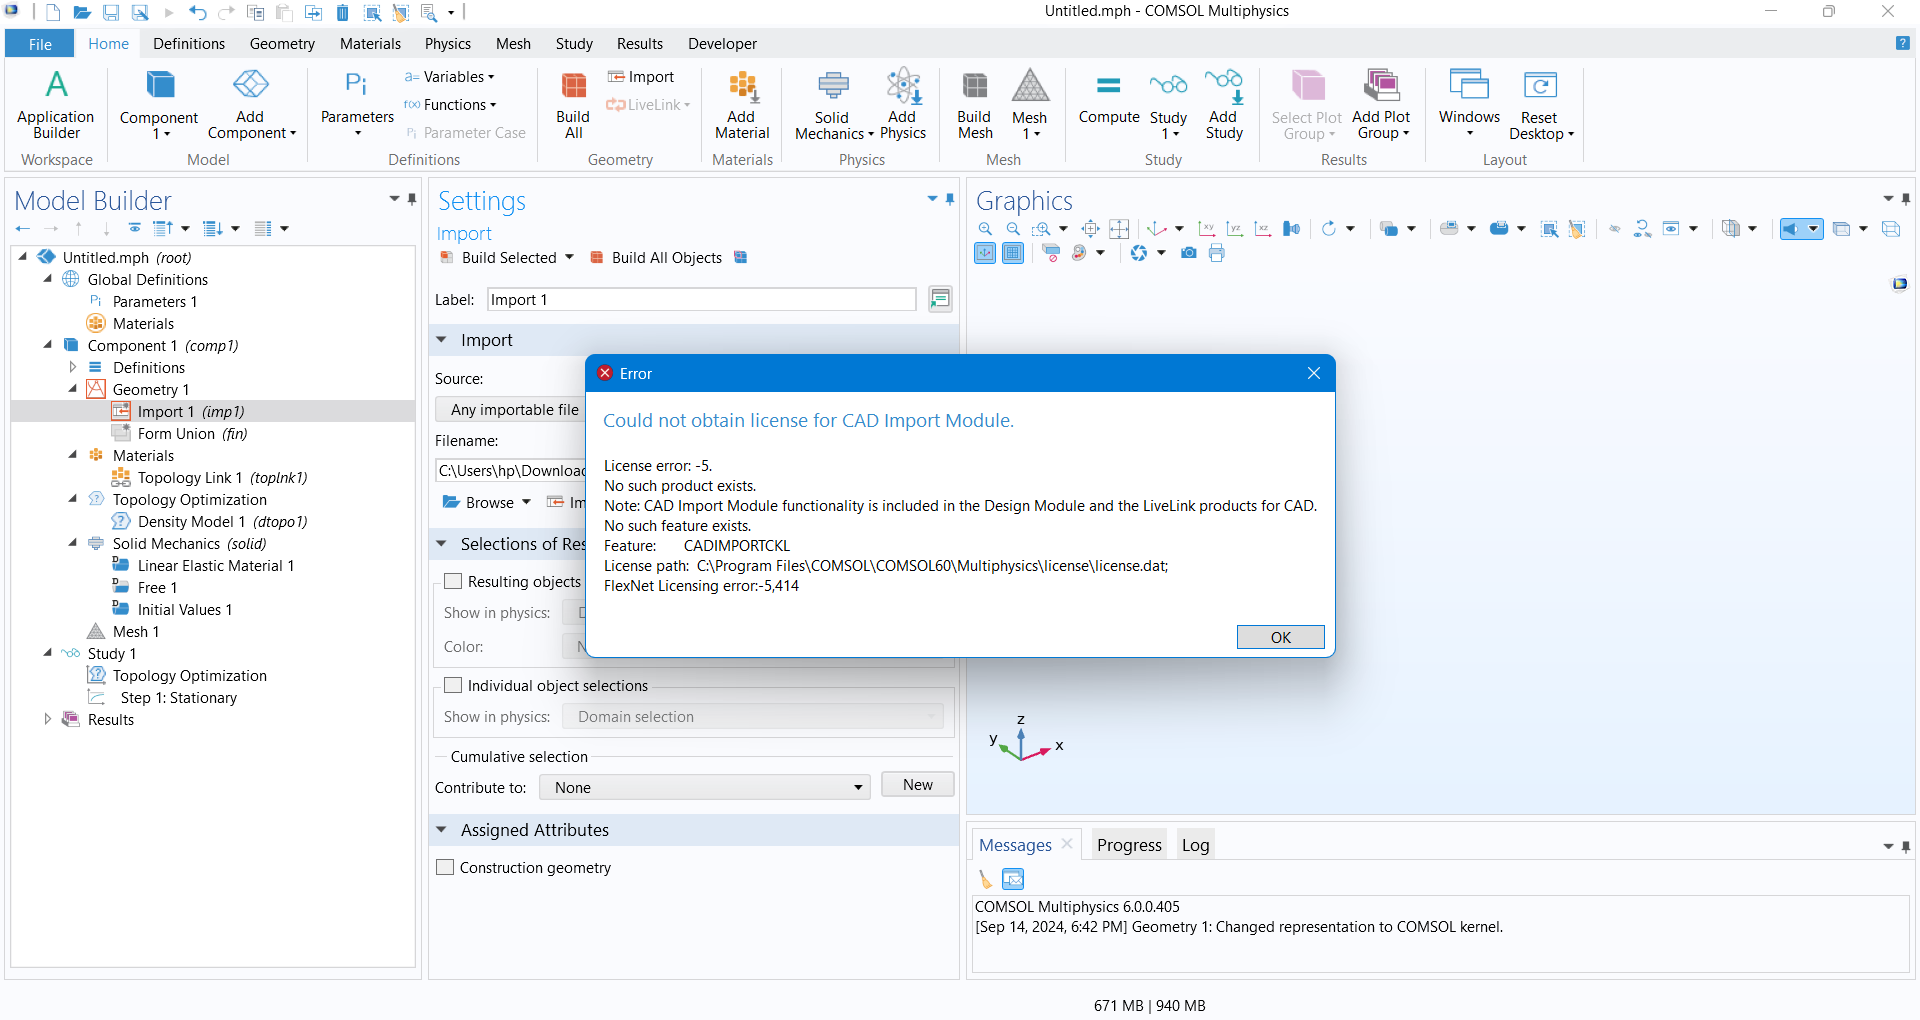Open the File menu
The width and height of the screenshot is (1920, 1020).
(x=40, y=44)
